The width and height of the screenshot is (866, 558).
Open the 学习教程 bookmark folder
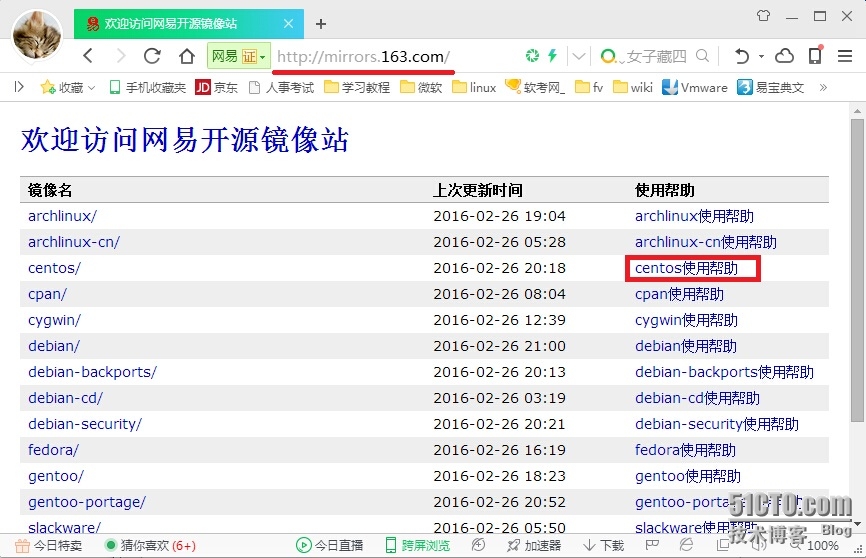tap(357, 87)
